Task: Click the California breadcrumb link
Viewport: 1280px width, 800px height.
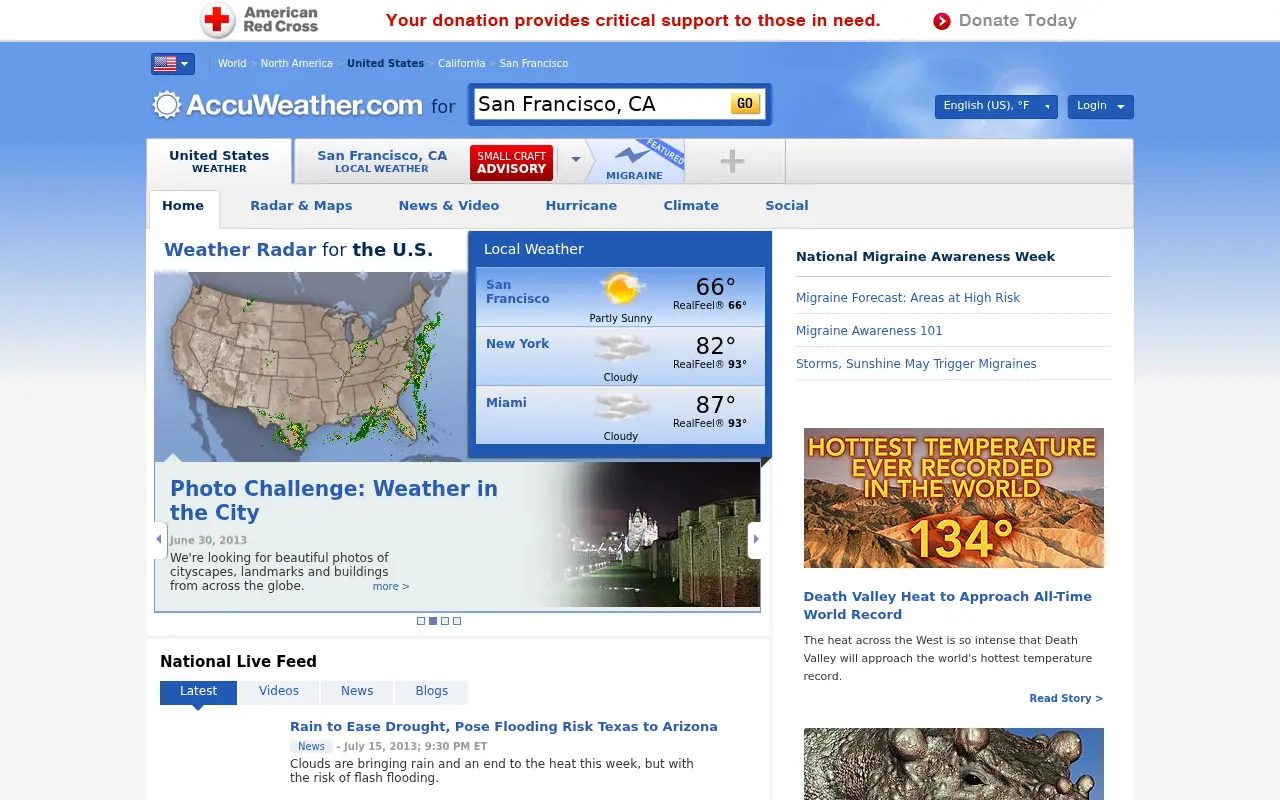Action: 462,64
